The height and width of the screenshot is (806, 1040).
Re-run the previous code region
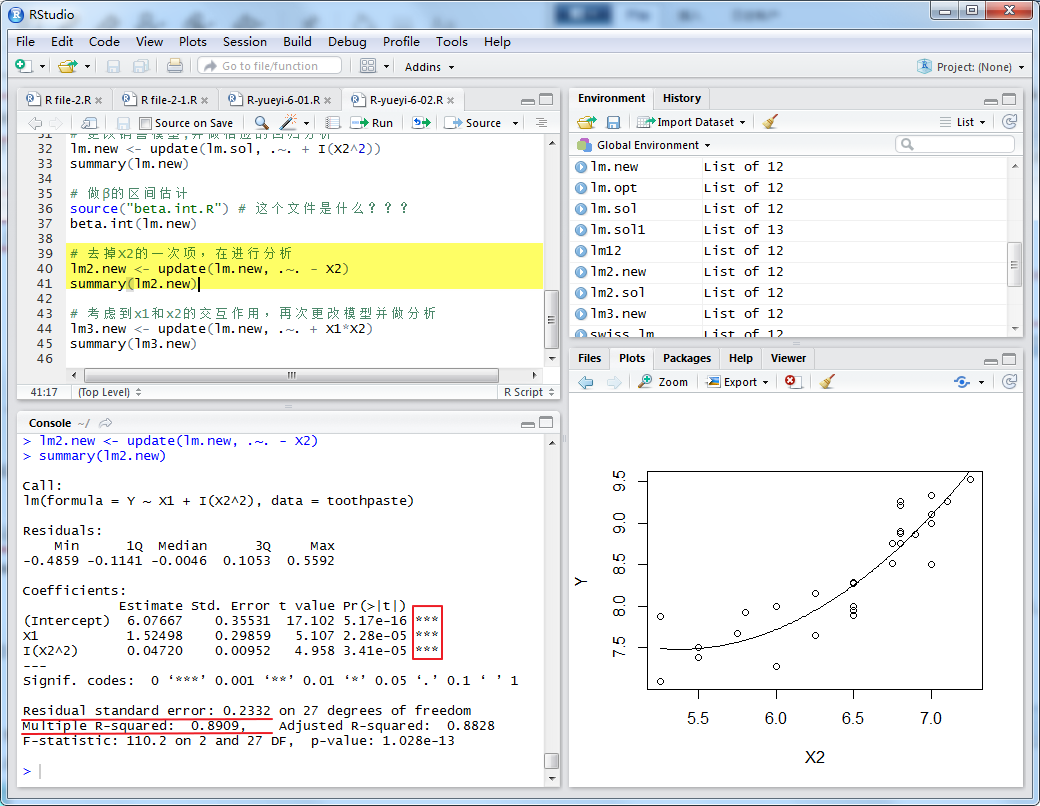(x=421, y=123)
